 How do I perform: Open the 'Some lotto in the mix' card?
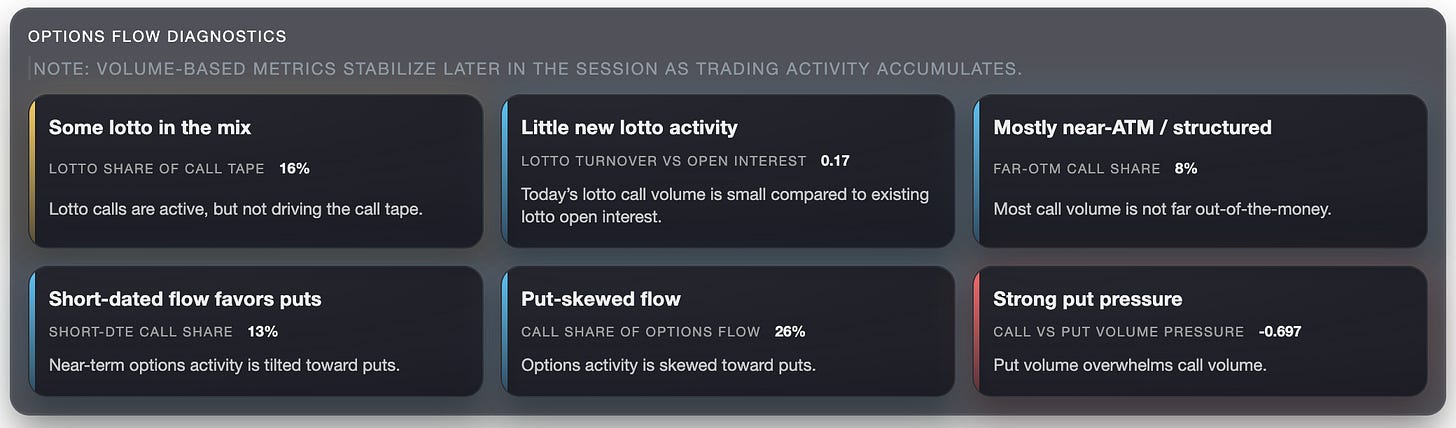point(256,170)
